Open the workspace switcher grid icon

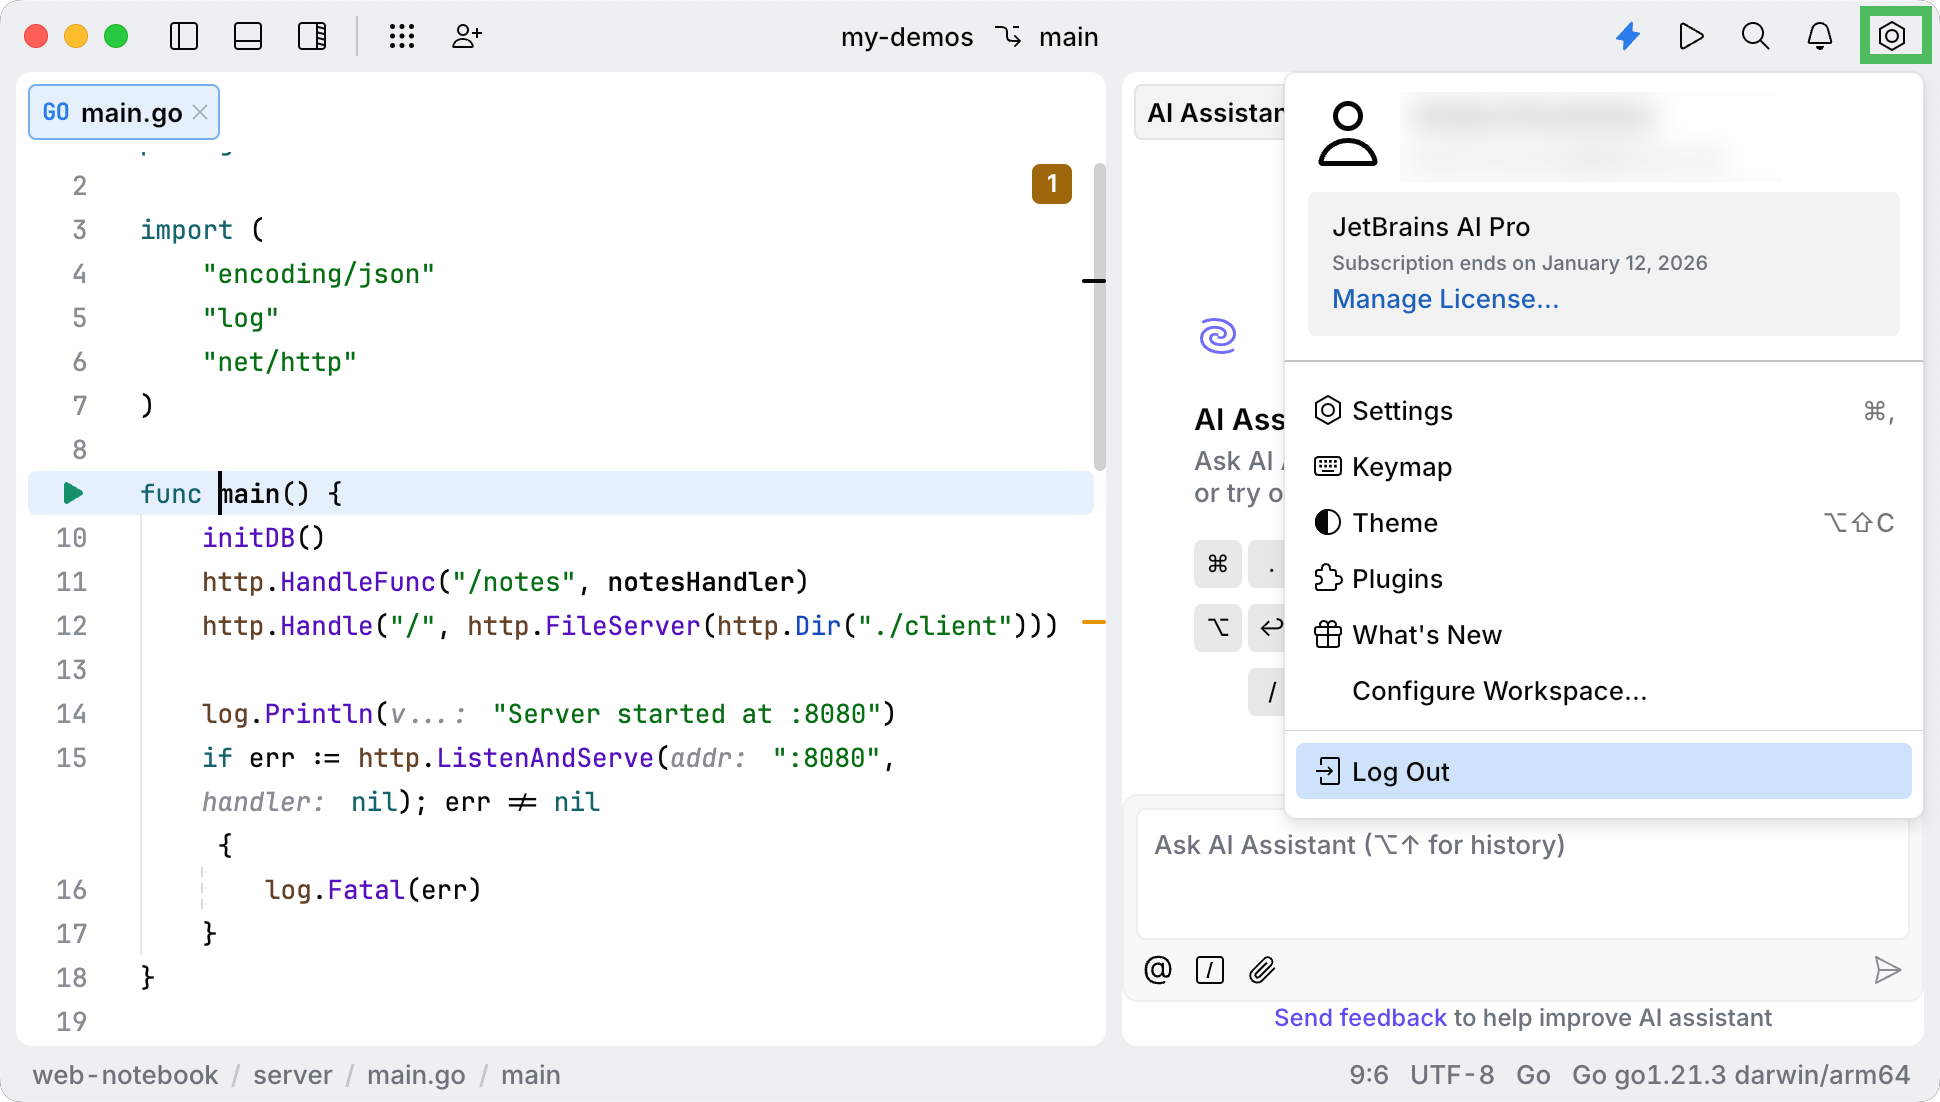point(402,36)
